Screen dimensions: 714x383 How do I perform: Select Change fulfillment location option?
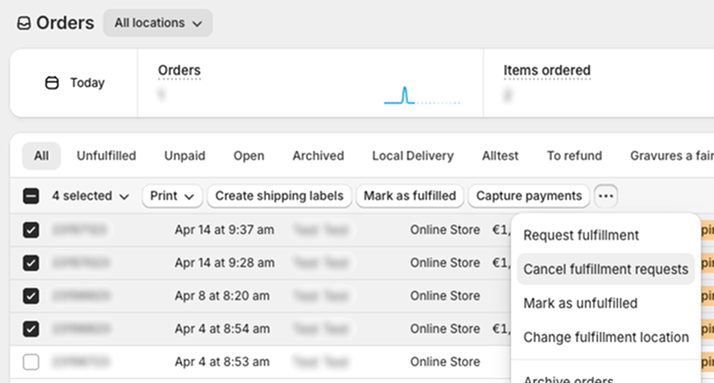coord(606,337)
